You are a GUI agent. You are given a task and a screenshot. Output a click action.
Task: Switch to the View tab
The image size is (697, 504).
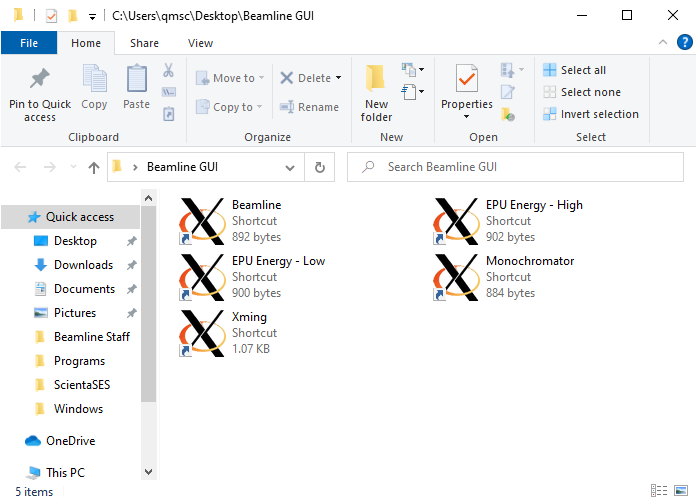click(x=200, y=43)
